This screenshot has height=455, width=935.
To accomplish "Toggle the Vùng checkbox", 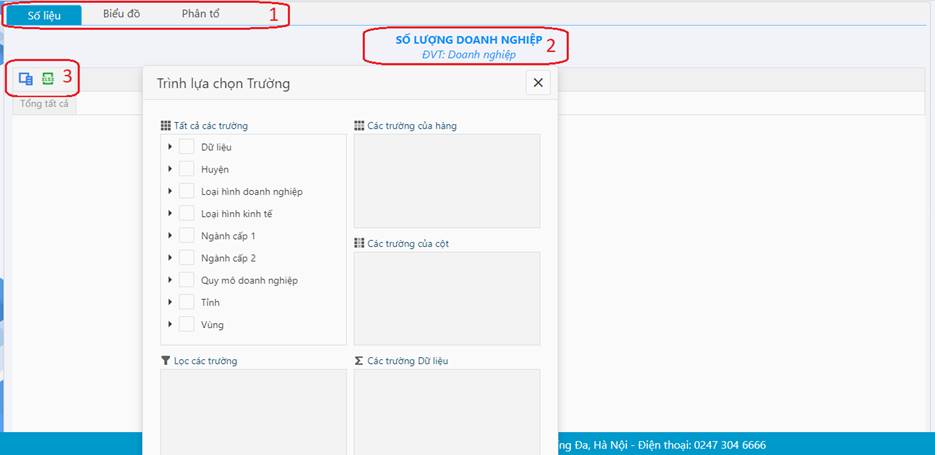I will 187,324.
